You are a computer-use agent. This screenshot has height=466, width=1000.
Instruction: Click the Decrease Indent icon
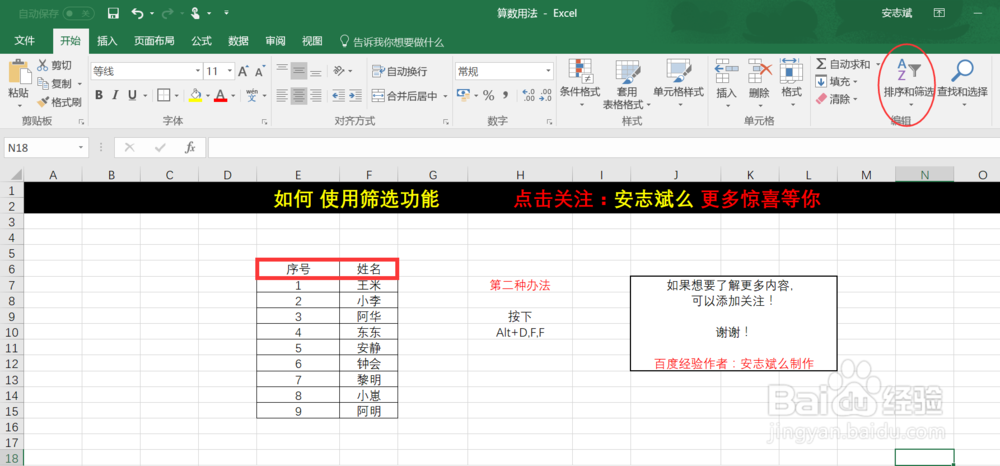coord(338,96)
